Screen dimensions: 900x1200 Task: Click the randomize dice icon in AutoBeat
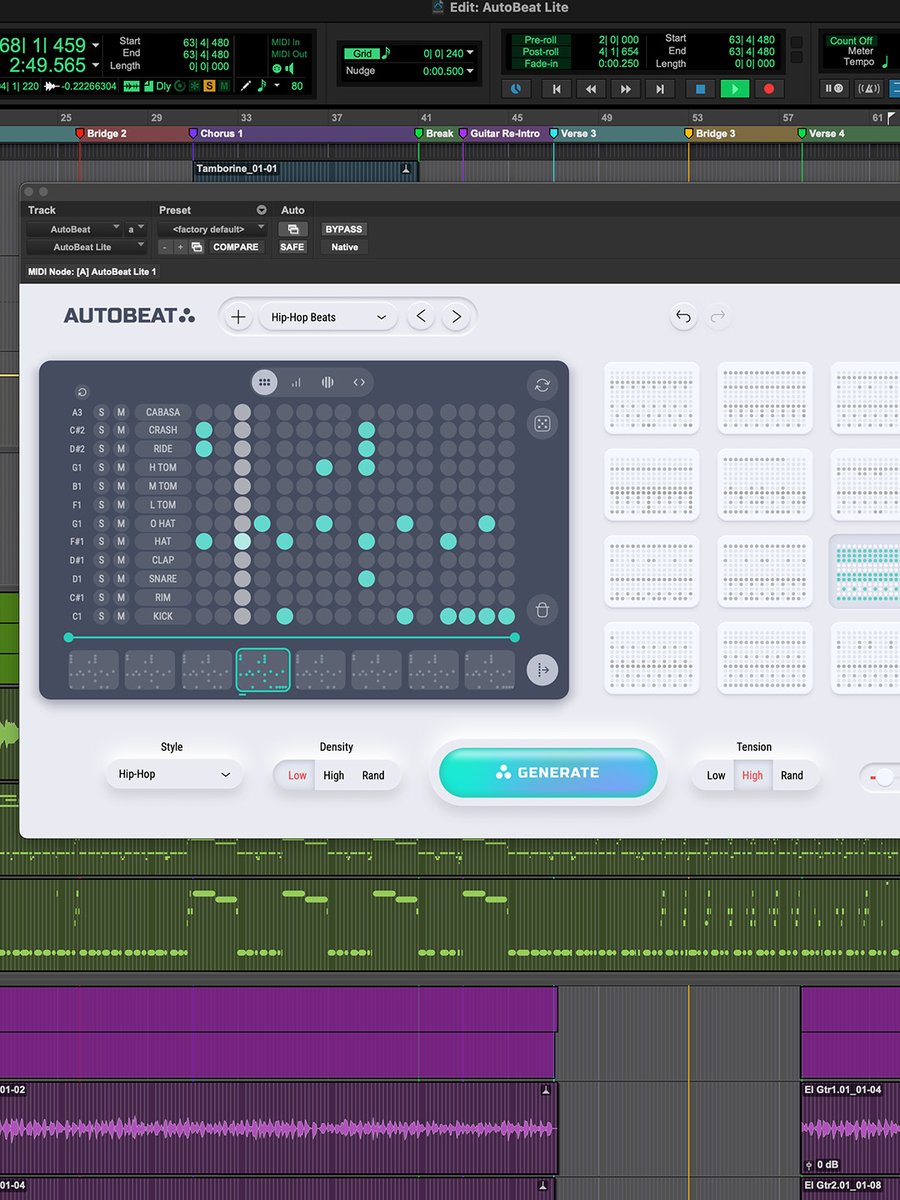pos(541,425)
